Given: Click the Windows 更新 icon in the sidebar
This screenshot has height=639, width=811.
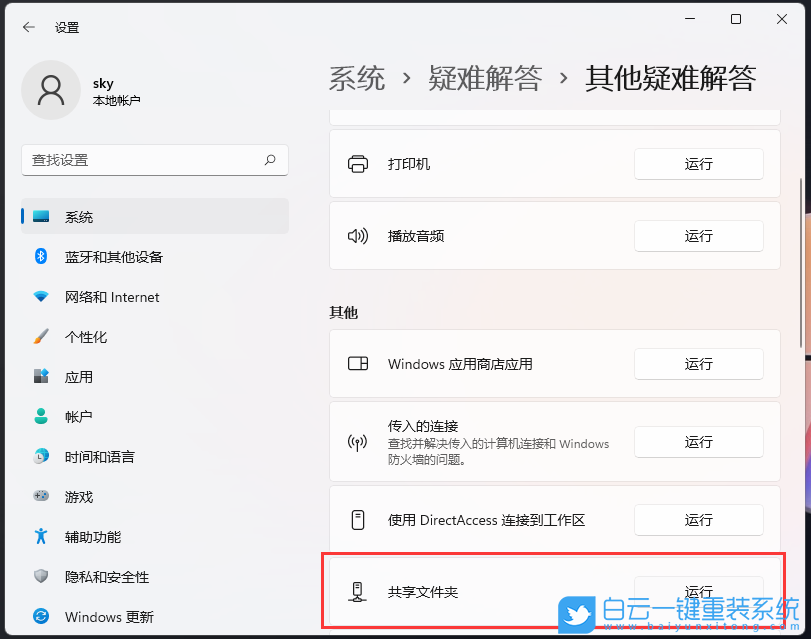Looking at the screenshot, I should pyautogui.click(x=40, y=617).
